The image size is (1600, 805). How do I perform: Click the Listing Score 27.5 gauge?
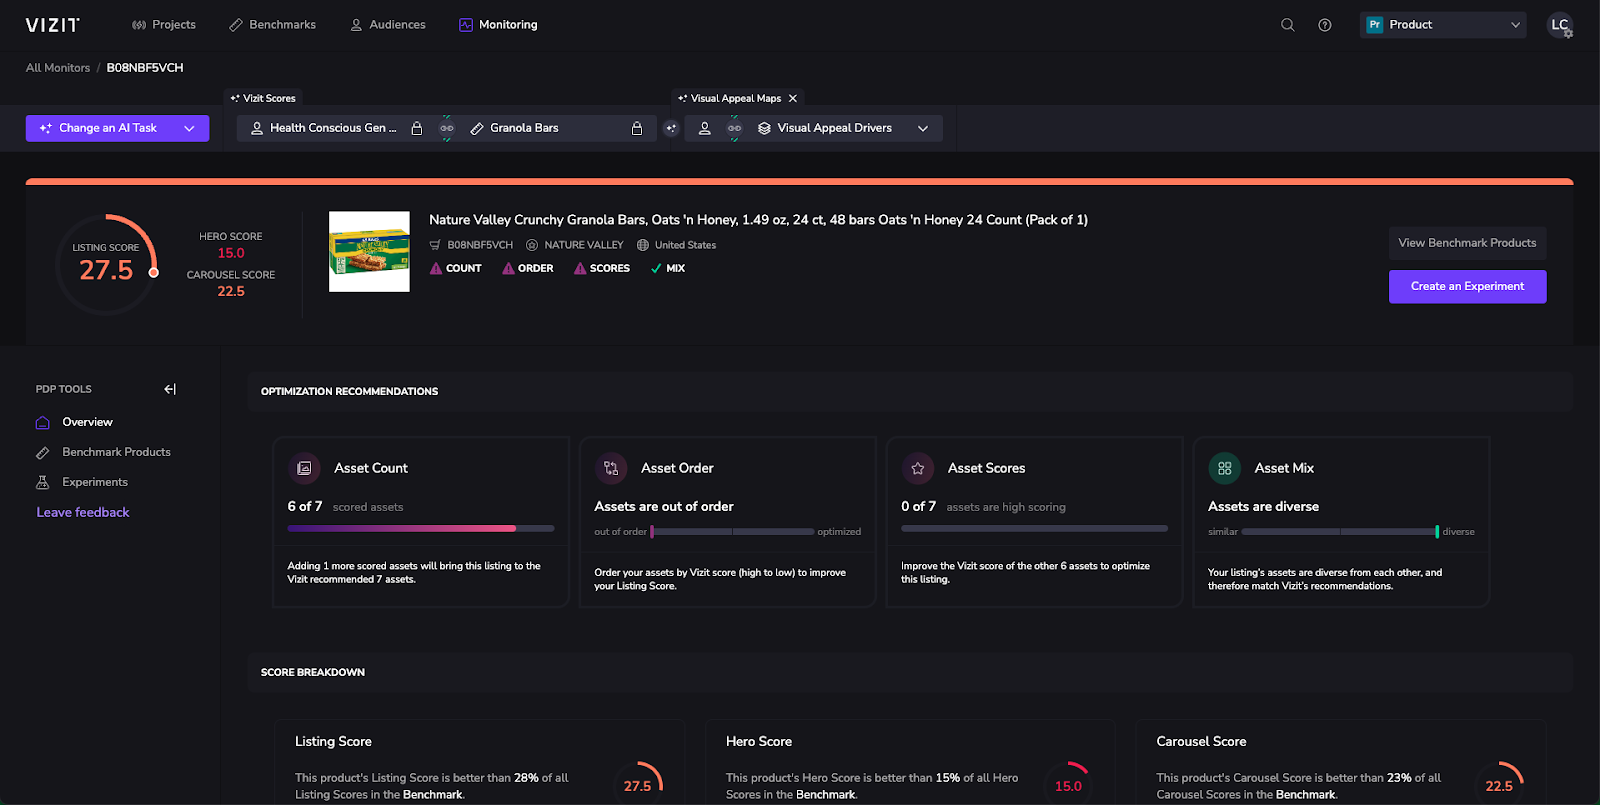click(x=106, y=265)
